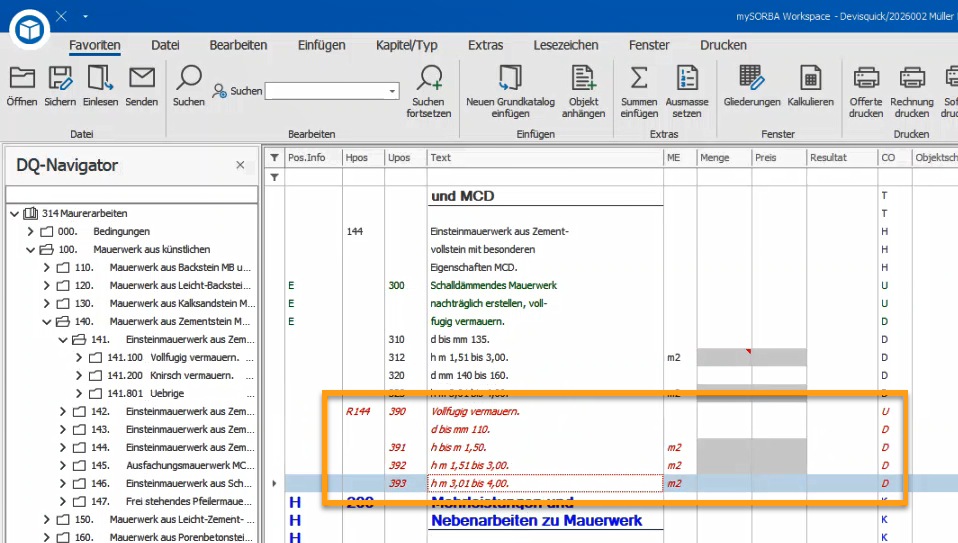Click the Suchen text input field
This screenshot has height=543, width=958.
tap(326, 91)
